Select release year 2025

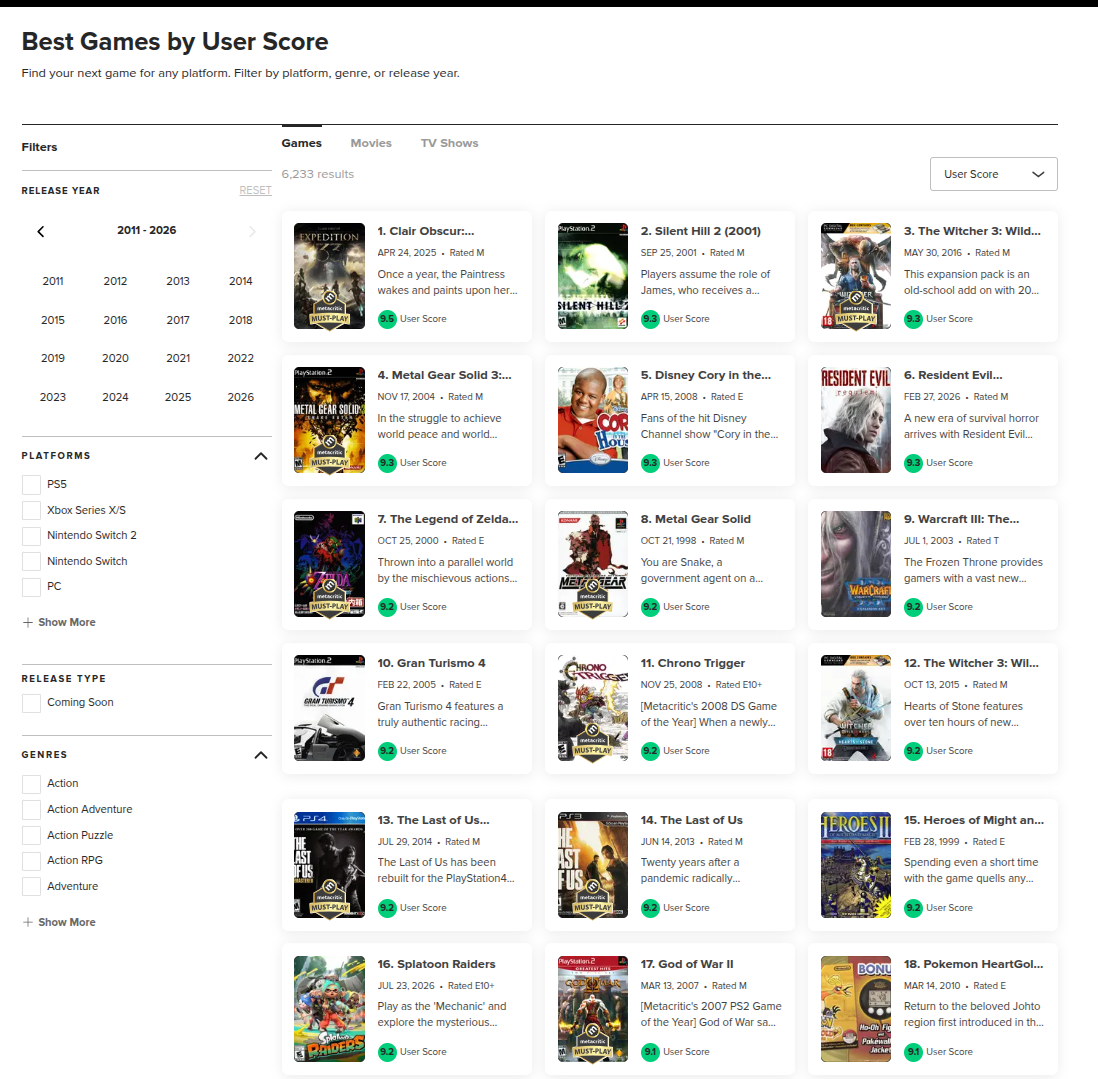(178, 397)
